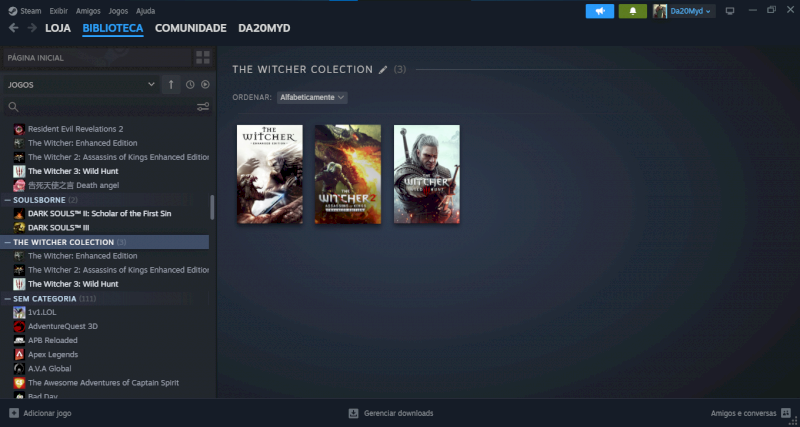Open the LOJA tab
This screenshot has height=427, width=800.
(58, 28)
